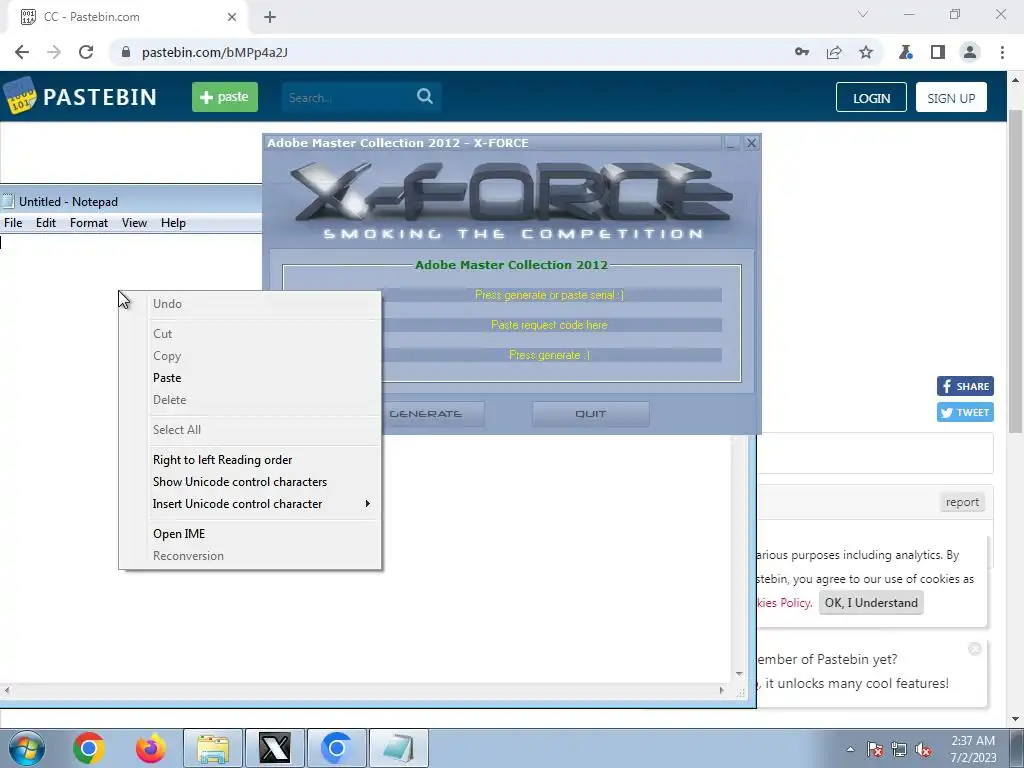Screen dimensions: 1024x768
Task: Open Notepad's View menu
Action: click(134, 223)
